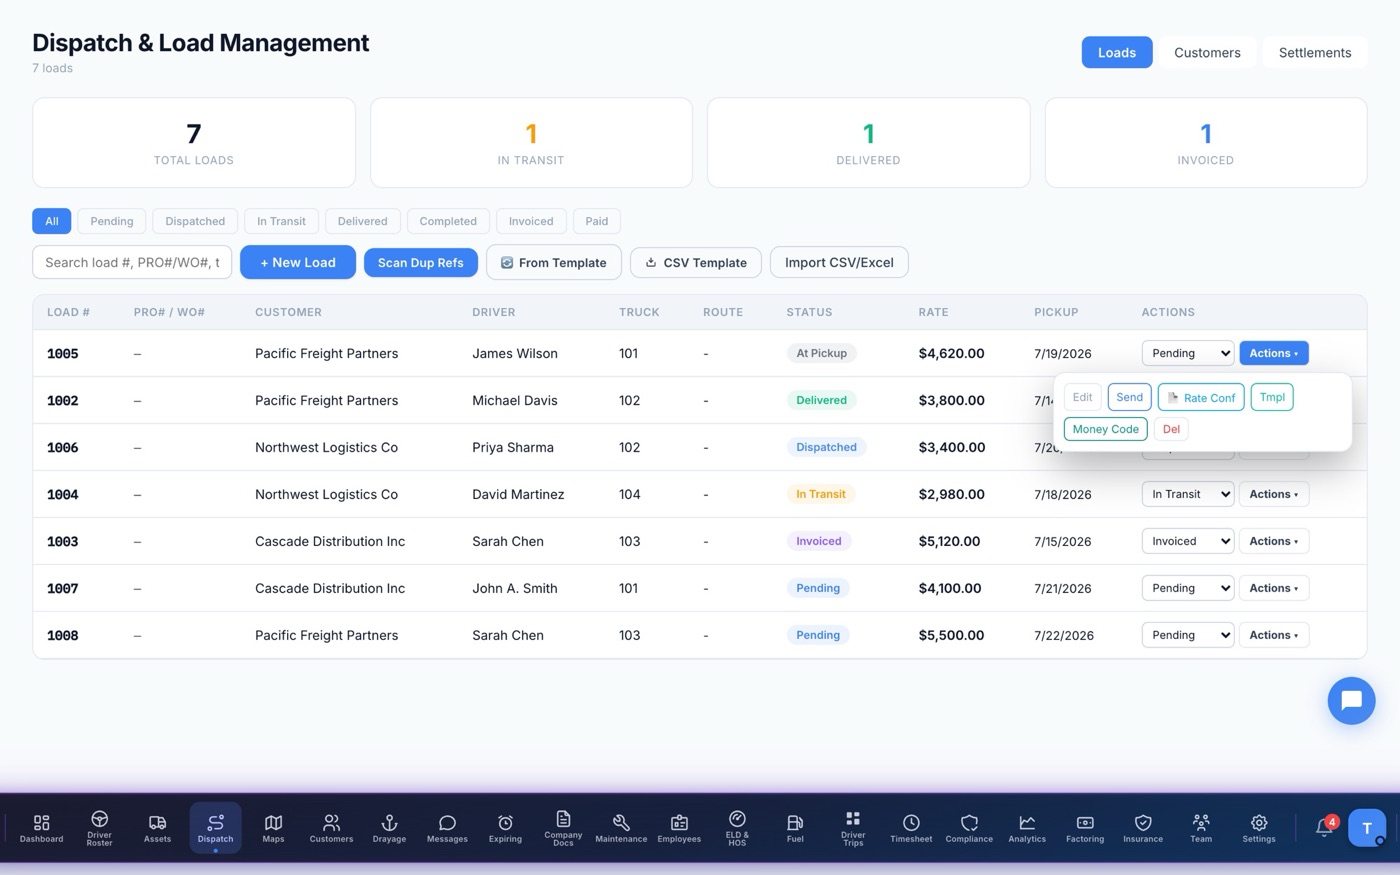1400x875 pixels.
Task: Filter loads by All chip
Action: click(52, 221)
